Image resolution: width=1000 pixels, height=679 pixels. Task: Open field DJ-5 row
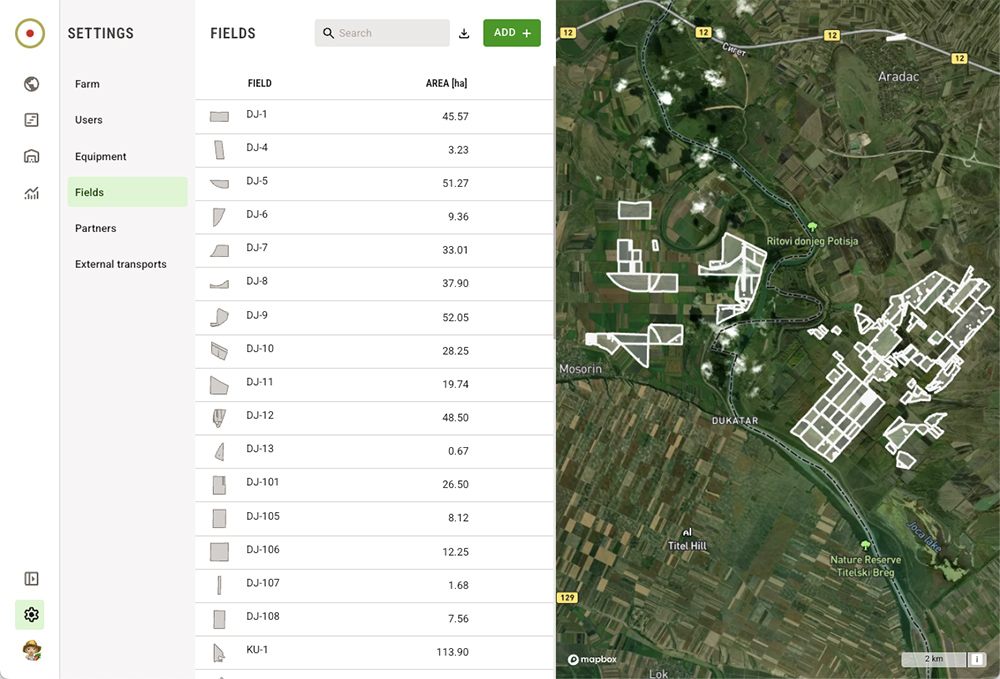click(374, 184)
